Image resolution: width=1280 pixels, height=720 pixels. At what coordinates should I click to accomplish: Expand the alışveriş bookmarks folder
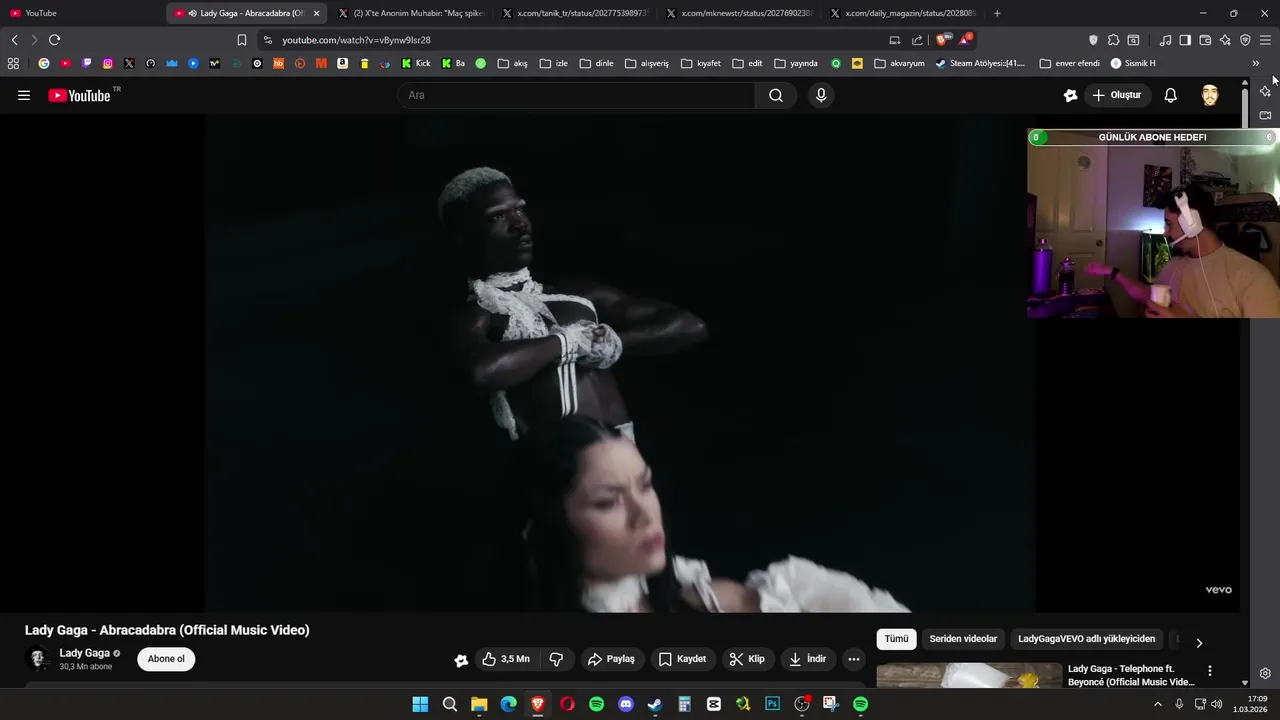(x=646, y=63)
